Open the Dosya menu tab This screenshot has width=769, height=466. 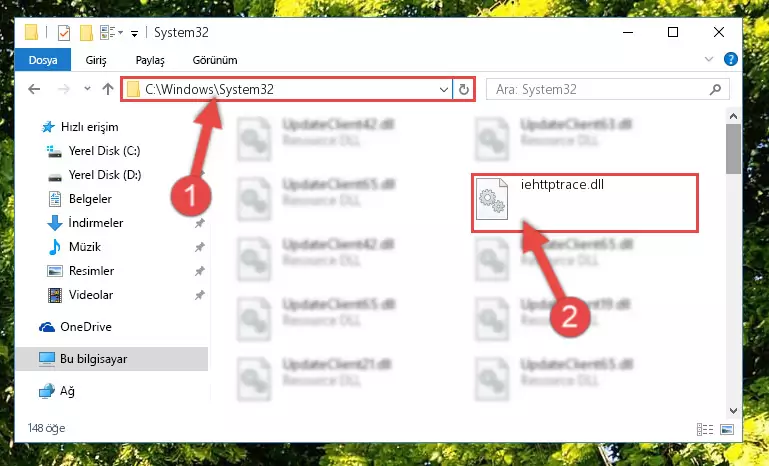tap(43, 60)
